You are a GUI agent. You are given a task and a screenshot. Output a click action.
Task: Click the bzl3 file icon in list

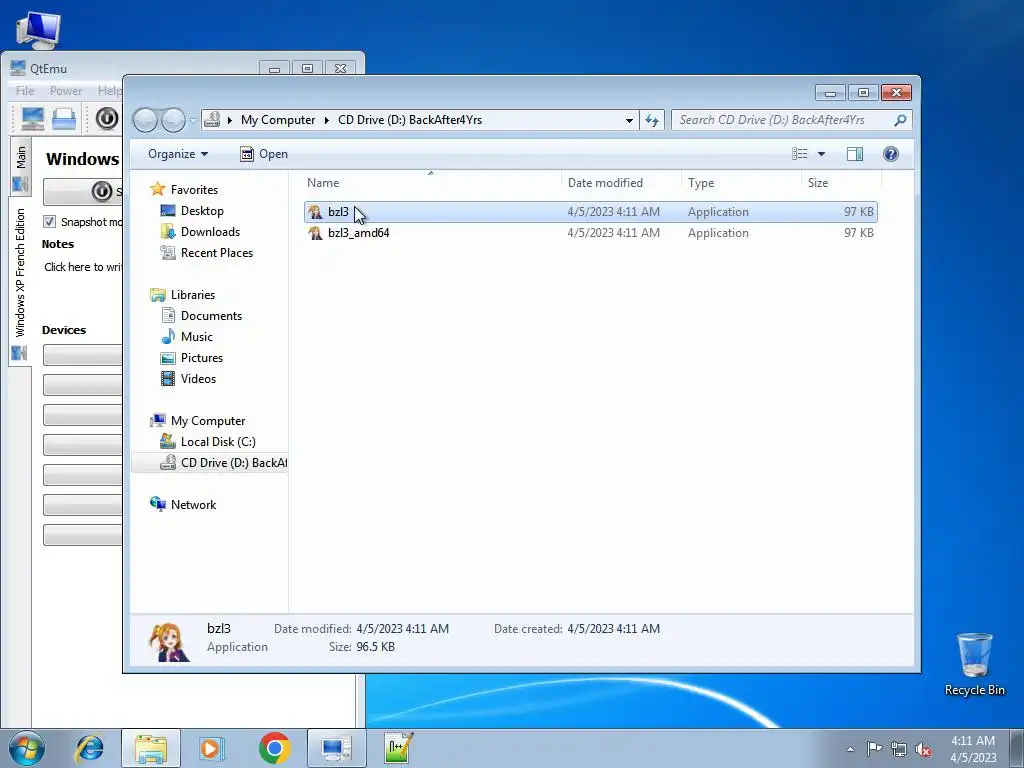tap(315, 212)
